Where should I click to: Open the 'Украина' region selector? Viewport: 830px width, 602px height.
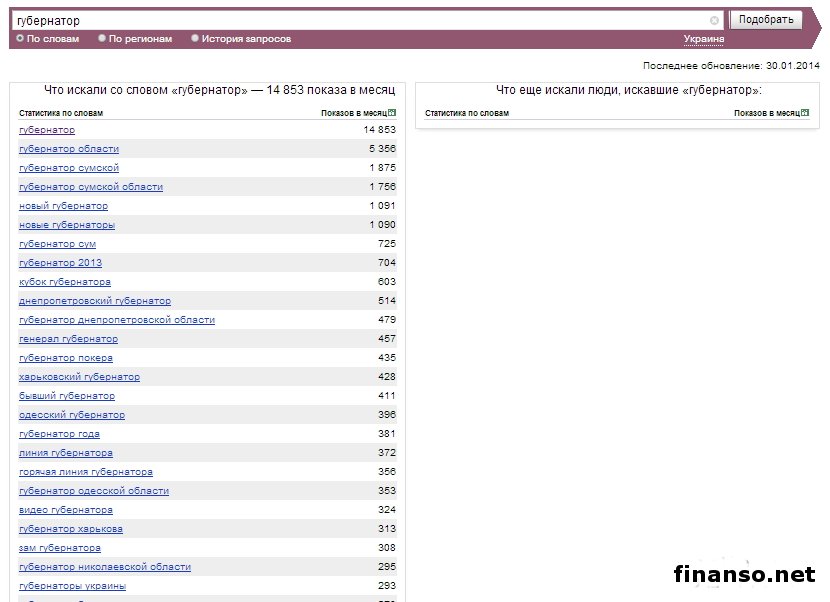pos(704,39)
